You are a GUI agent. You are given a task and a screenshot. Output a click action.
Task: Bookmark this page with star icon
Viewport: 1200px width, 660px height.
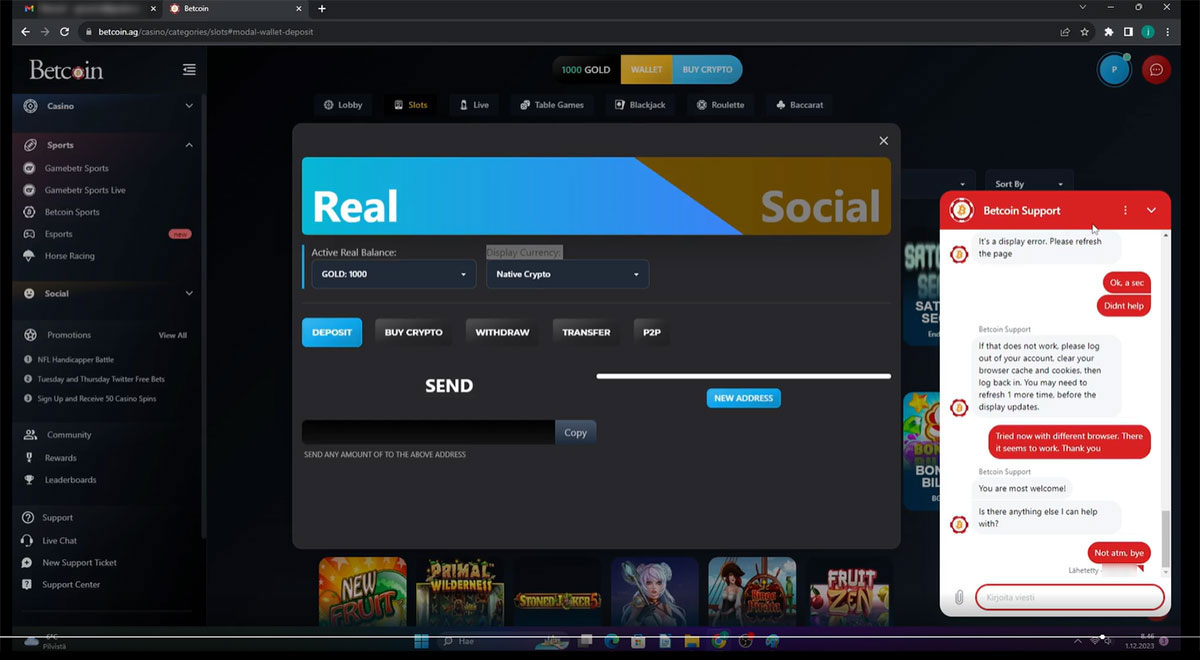[x=1085, y=31]
